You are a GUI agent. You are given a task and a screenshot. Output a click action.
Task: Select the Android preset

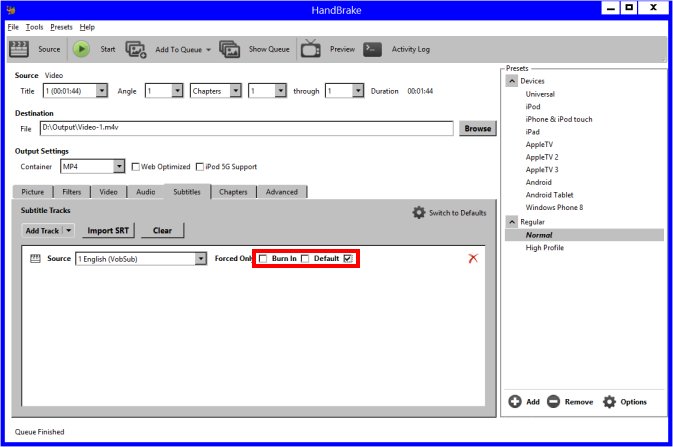[x=539, y=182]
